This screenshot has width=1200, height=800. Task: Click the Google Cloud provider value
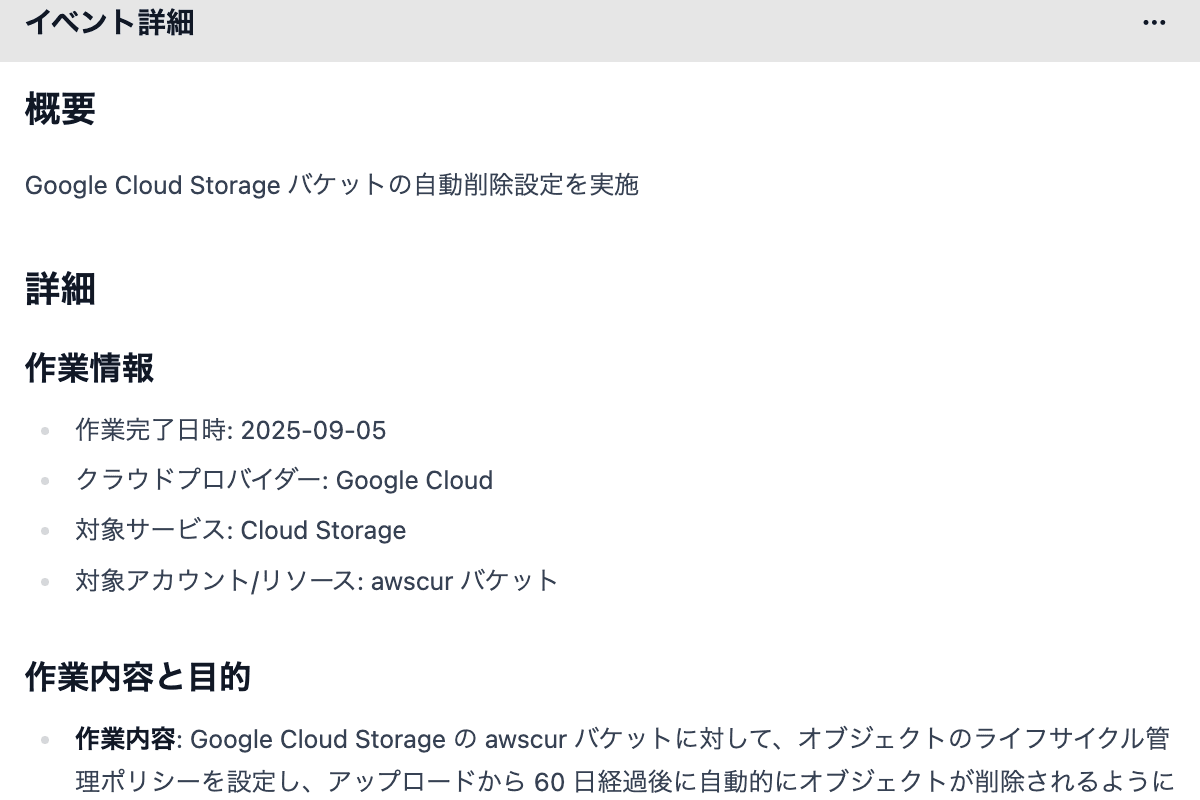(x=414, y=481)
